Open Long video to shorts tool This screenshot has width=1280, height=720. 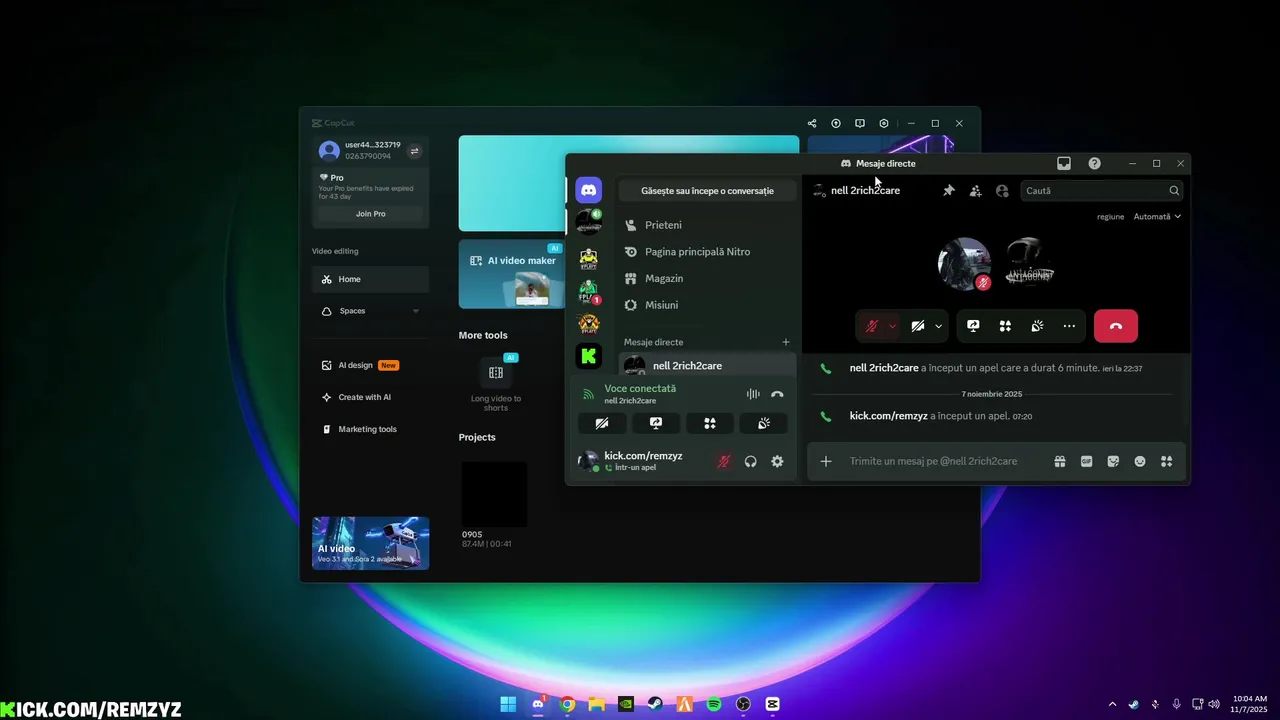(496, 384)
